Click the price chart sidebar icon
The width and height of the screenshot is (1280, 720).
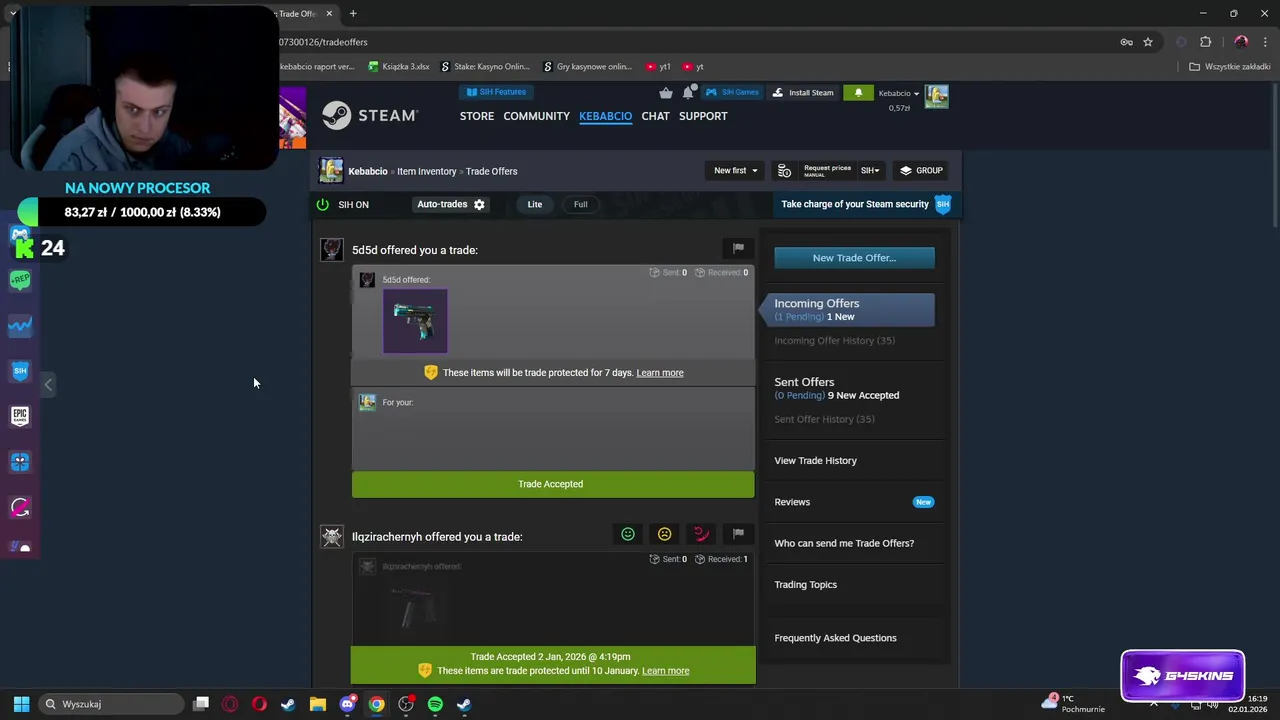[x=20, y=326]
